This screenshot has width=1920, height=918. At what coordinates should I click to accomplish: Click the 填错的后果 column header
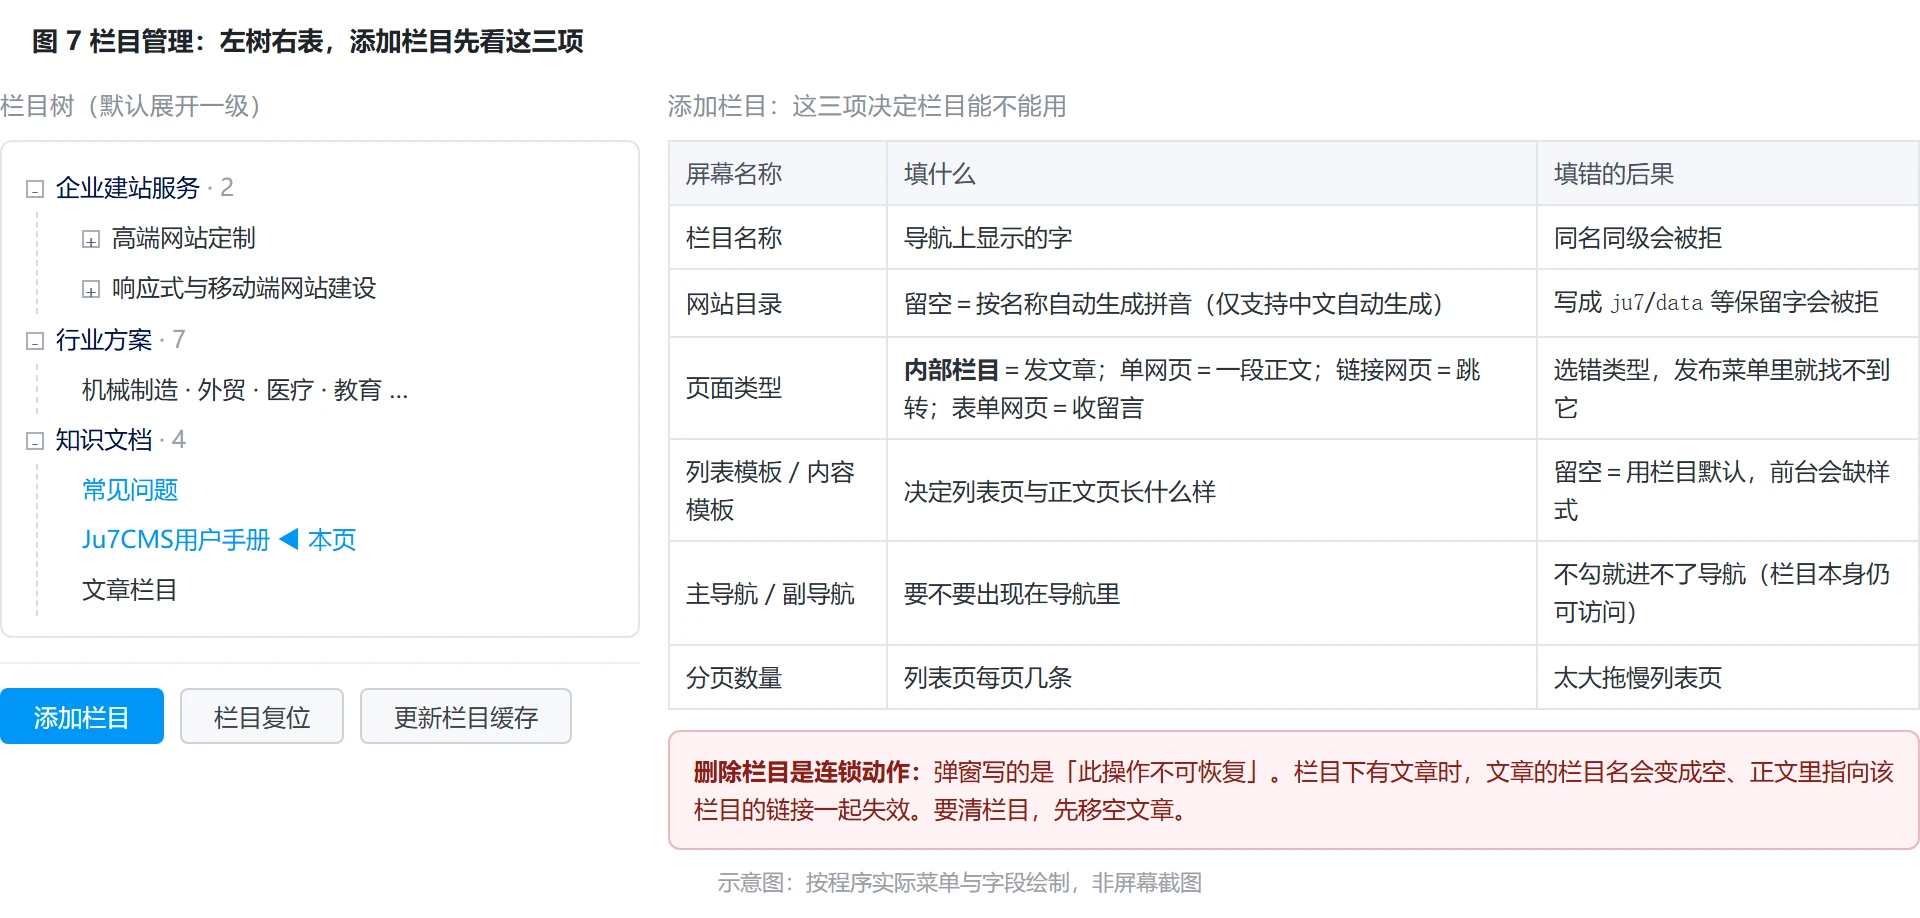tap(1728, 174)
